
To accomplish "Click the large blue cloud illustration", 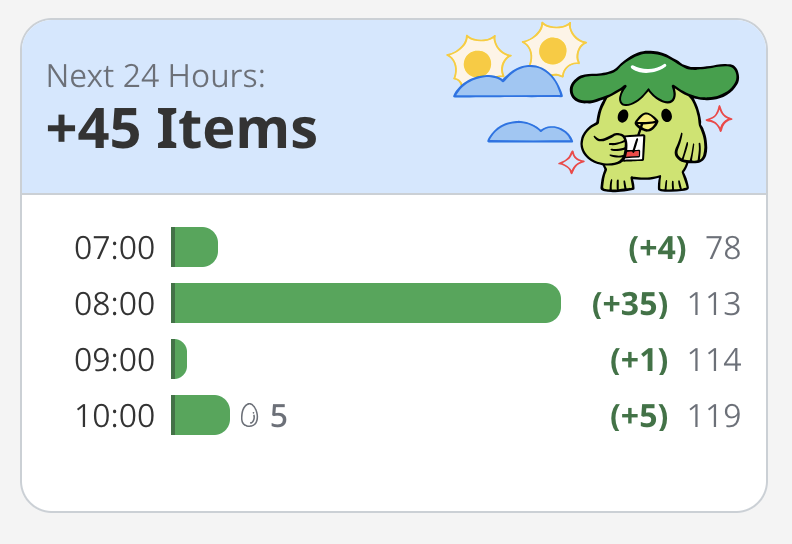I will pyautogui.click(x=508, y=82).
